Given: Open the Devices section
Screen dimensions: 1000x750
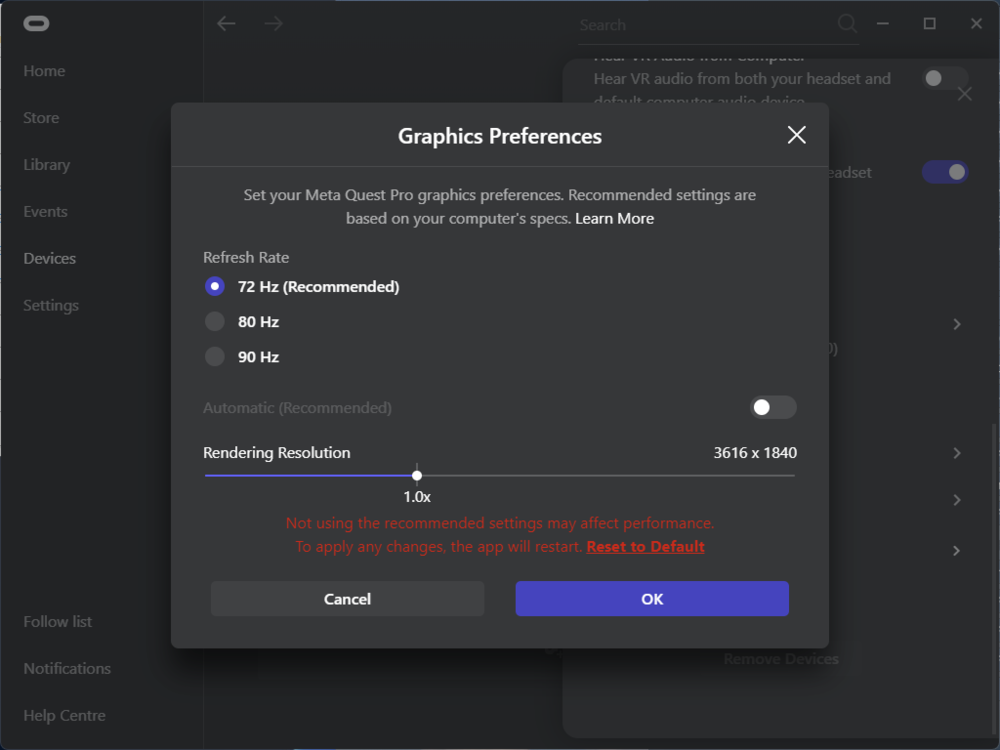Looking at the screenshot, I should (x=50, y=258).
